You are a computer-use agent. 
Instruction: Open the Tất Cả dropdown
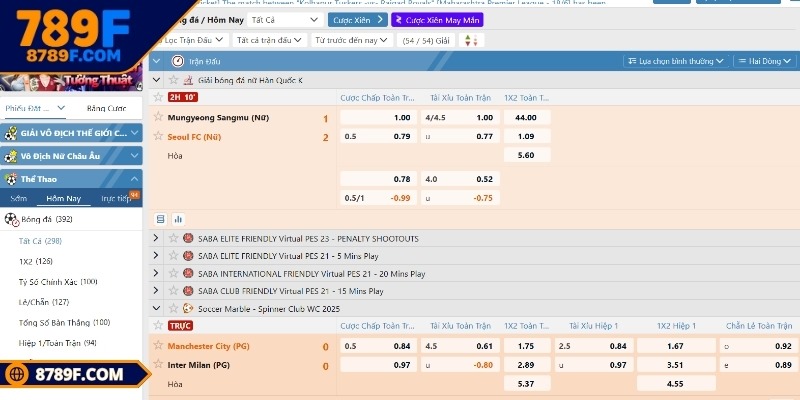(x=285, y=20)
